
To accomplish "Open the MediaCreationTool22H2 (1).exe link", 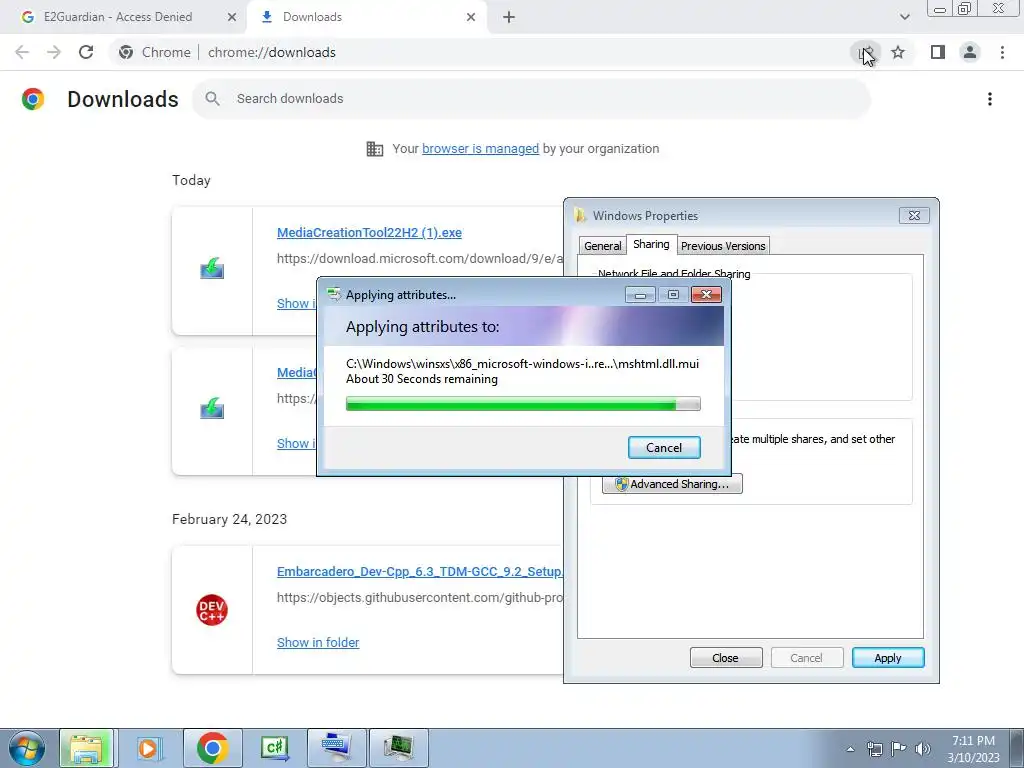I will coord(369,232).
